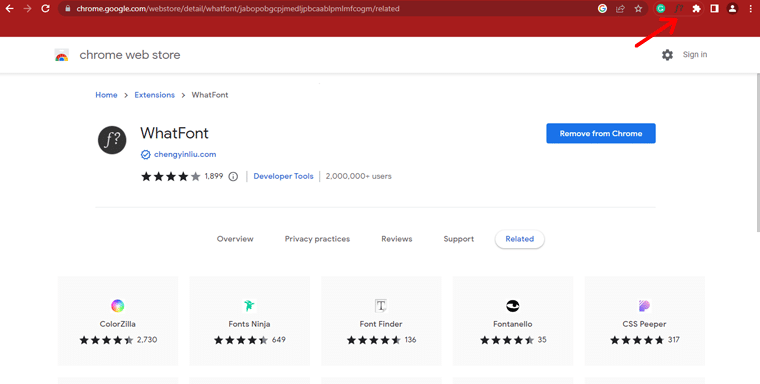
Task: Open the web store settings gear
Action: [667, 55]
